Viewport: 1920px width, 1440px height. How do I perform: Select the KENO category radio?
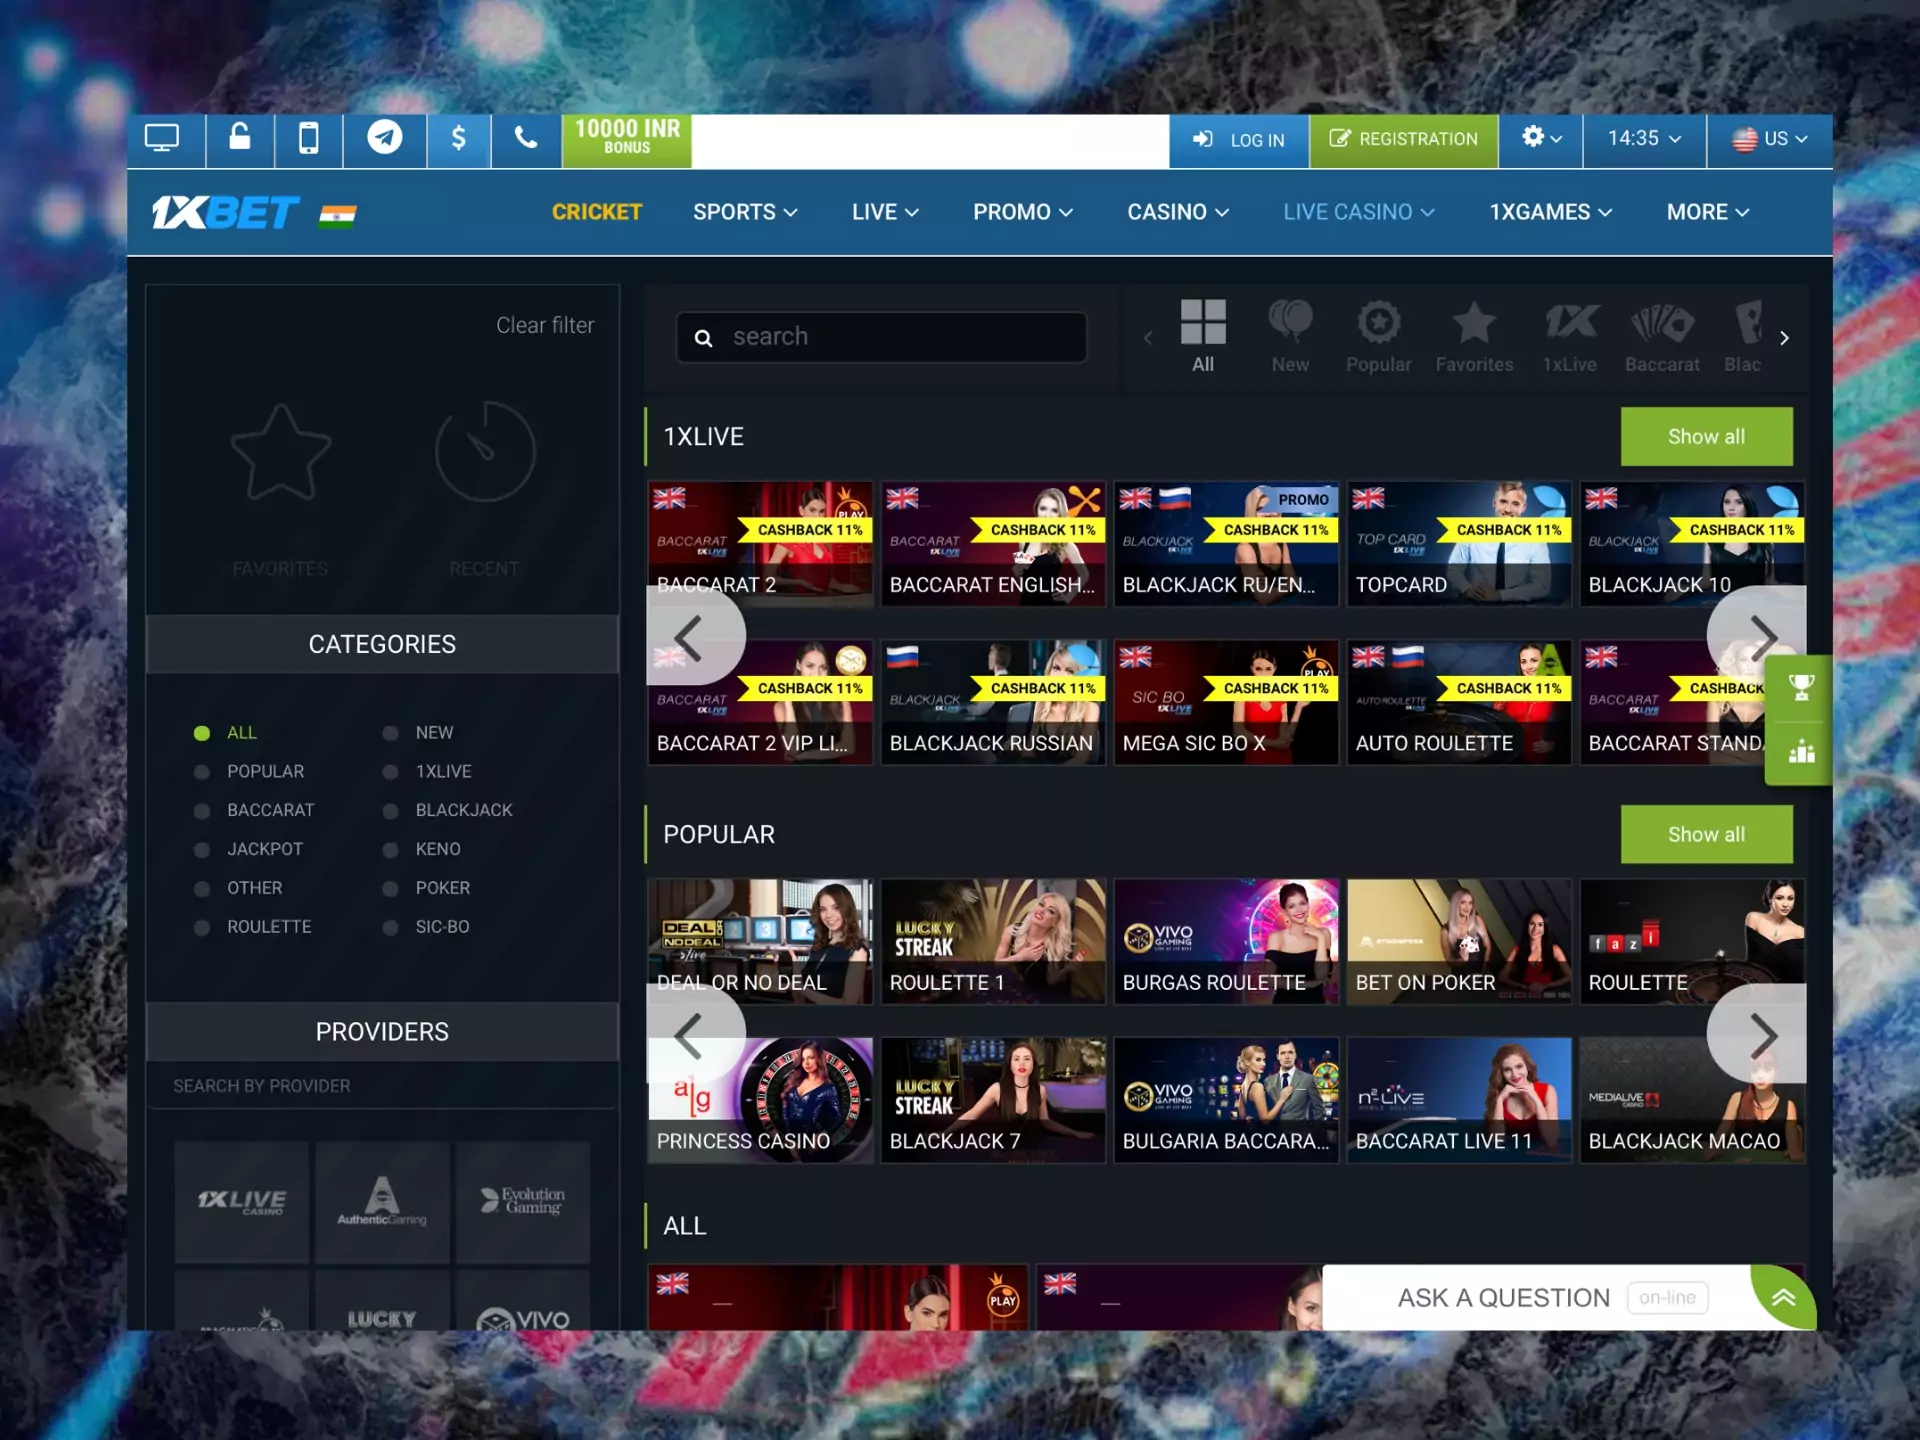click(x=391, y=850)
